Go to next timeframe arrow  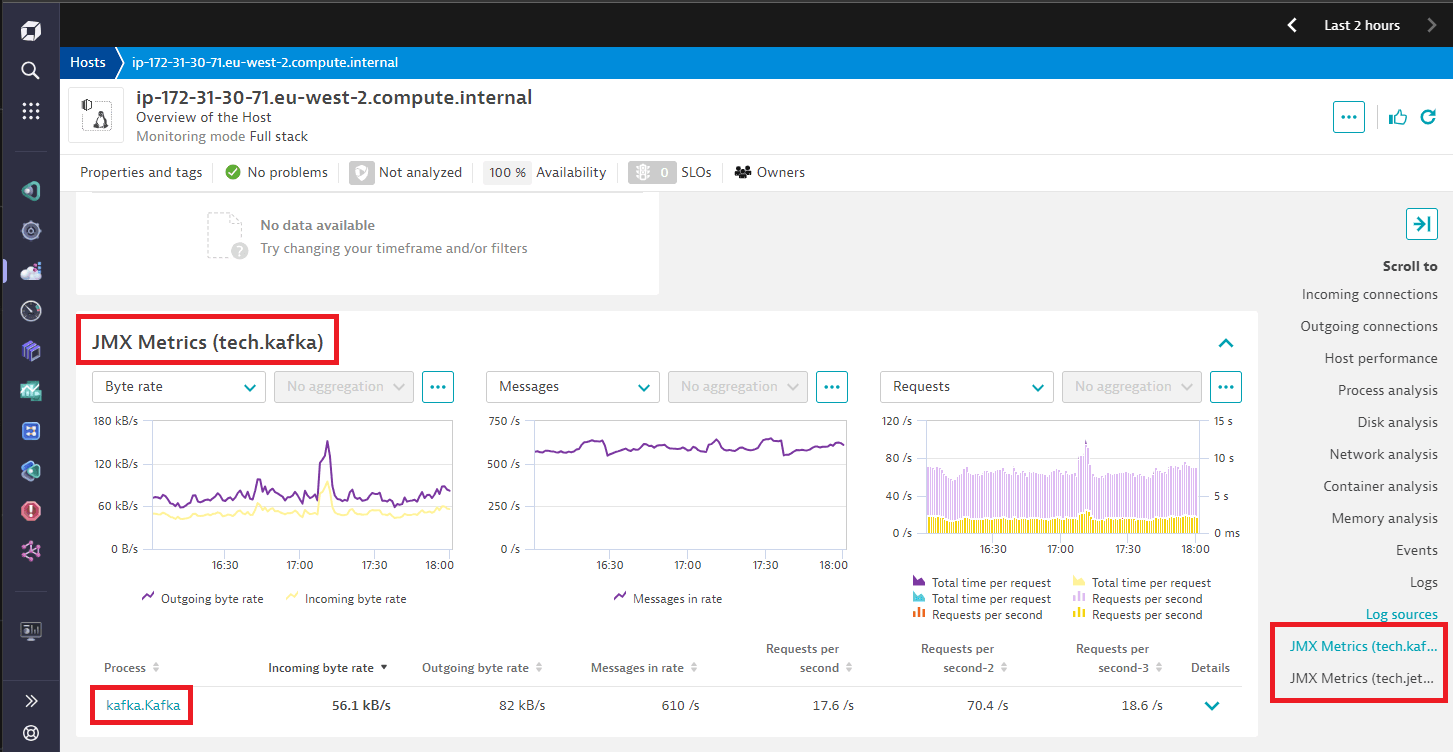point(1432,25)
